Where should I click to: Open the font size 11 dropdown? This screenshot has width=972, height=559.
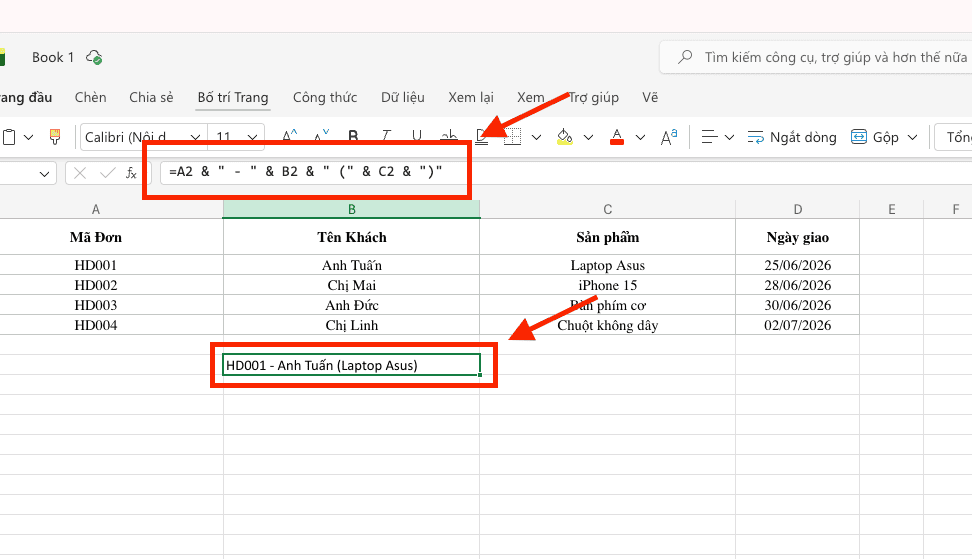[252, 137]
